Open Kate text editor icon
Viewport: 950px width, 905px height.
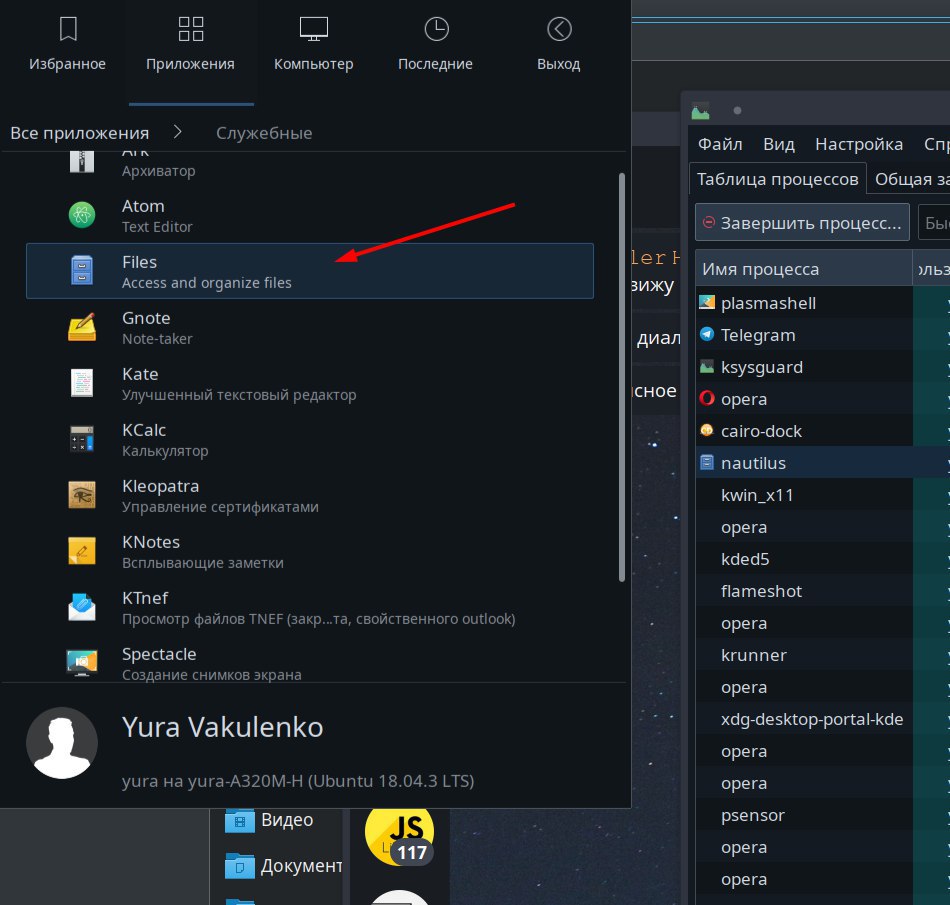pos(82,383)
